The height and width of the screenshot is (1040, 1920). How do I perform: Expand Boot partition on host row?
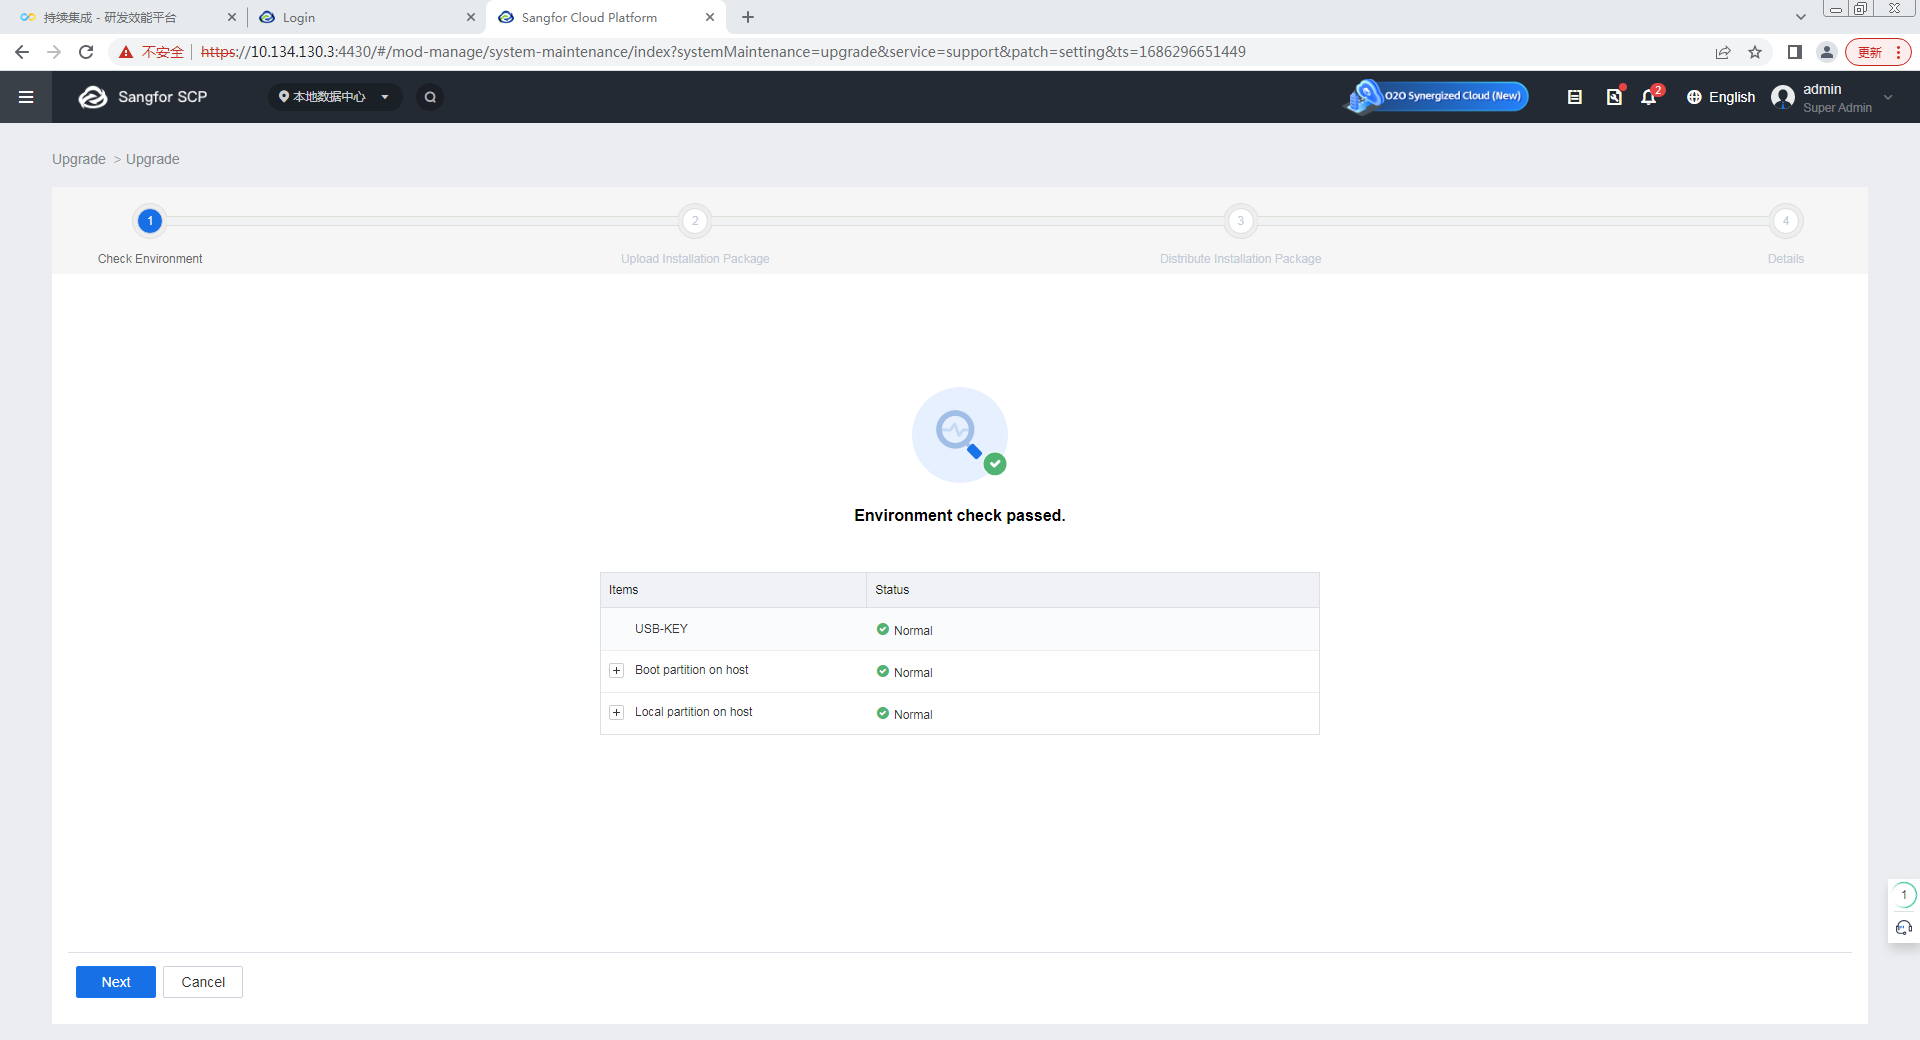[617, 671]
